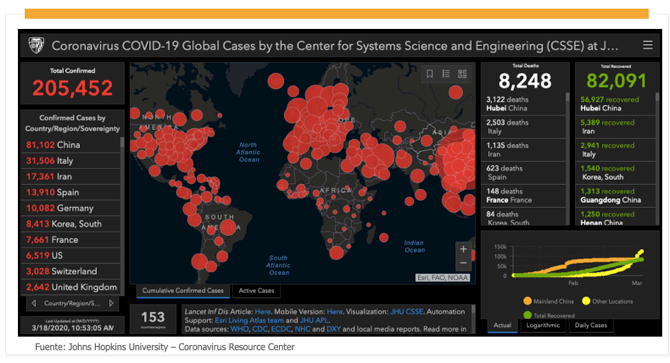Open the basemap gallery grid icon
670x363 pixels.
point(462,74)
